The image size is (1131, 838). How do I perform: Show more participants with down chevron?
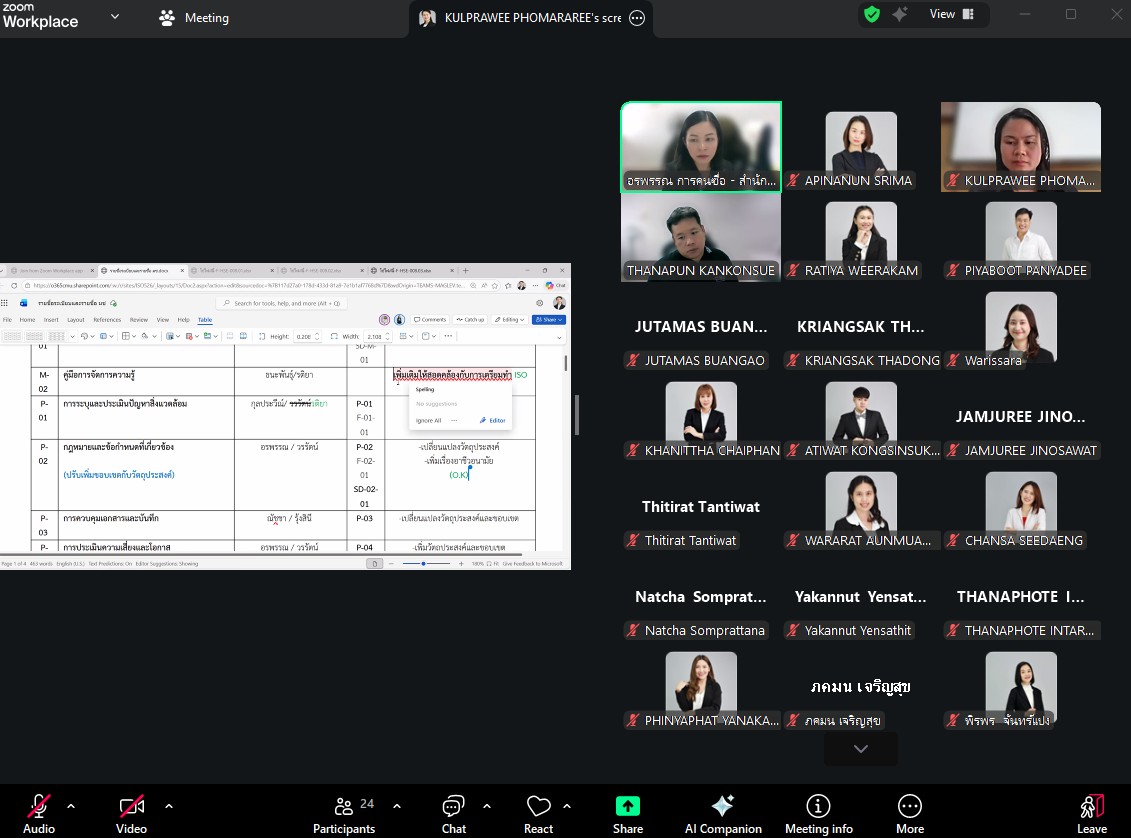tap(860, 749)
